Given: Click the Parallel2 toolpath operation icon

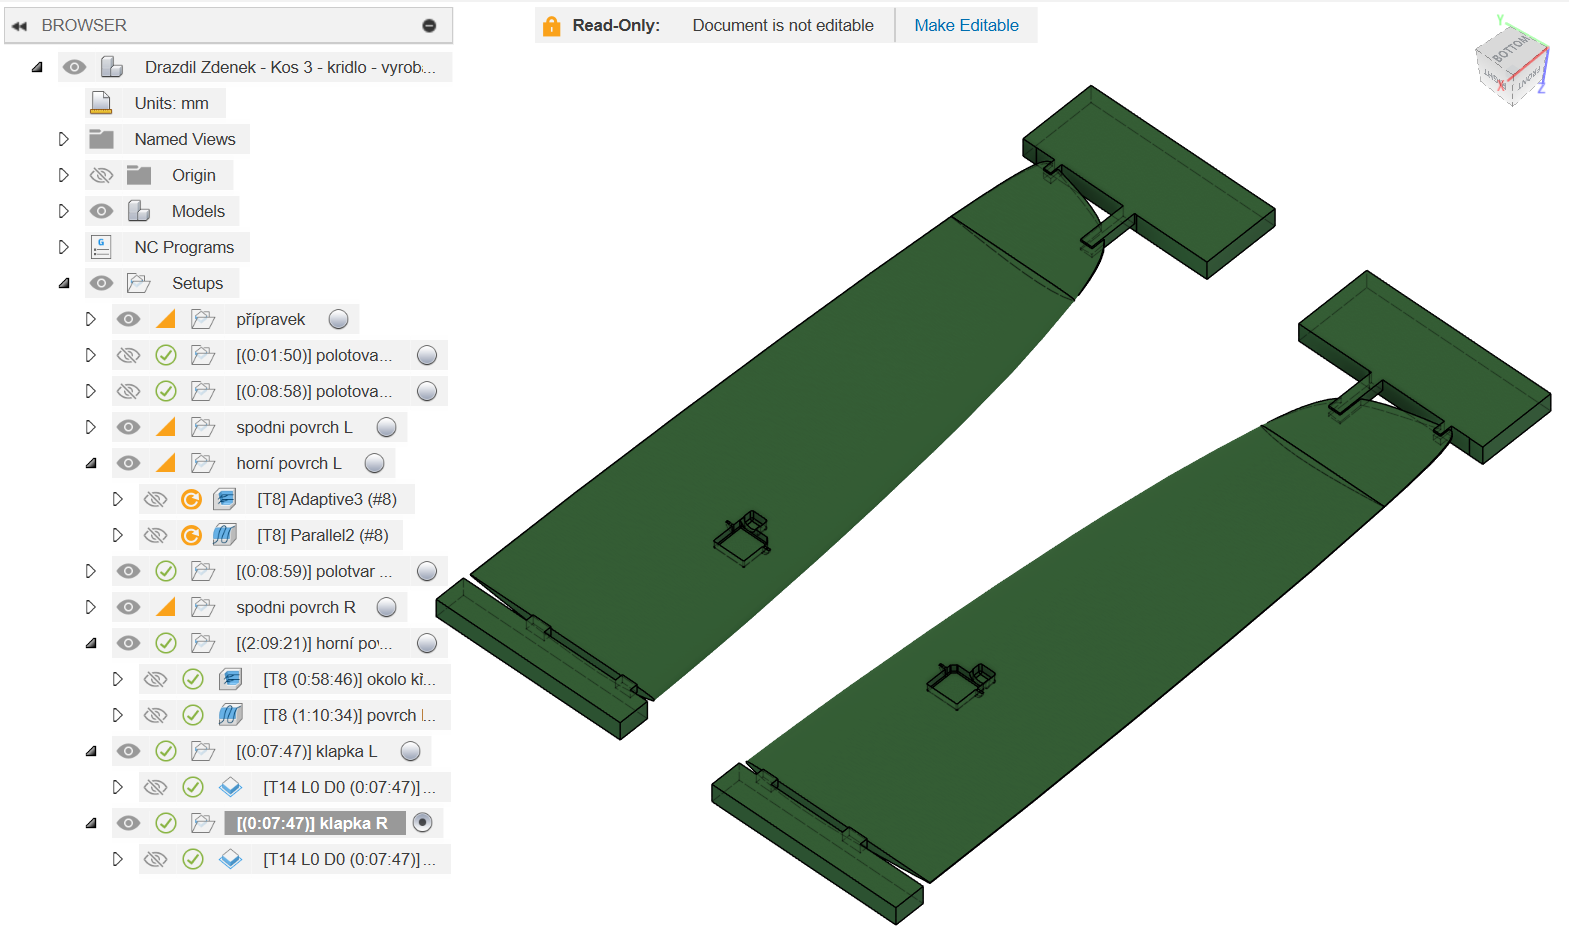Looking at the screenshot, I should coord(225,535).
